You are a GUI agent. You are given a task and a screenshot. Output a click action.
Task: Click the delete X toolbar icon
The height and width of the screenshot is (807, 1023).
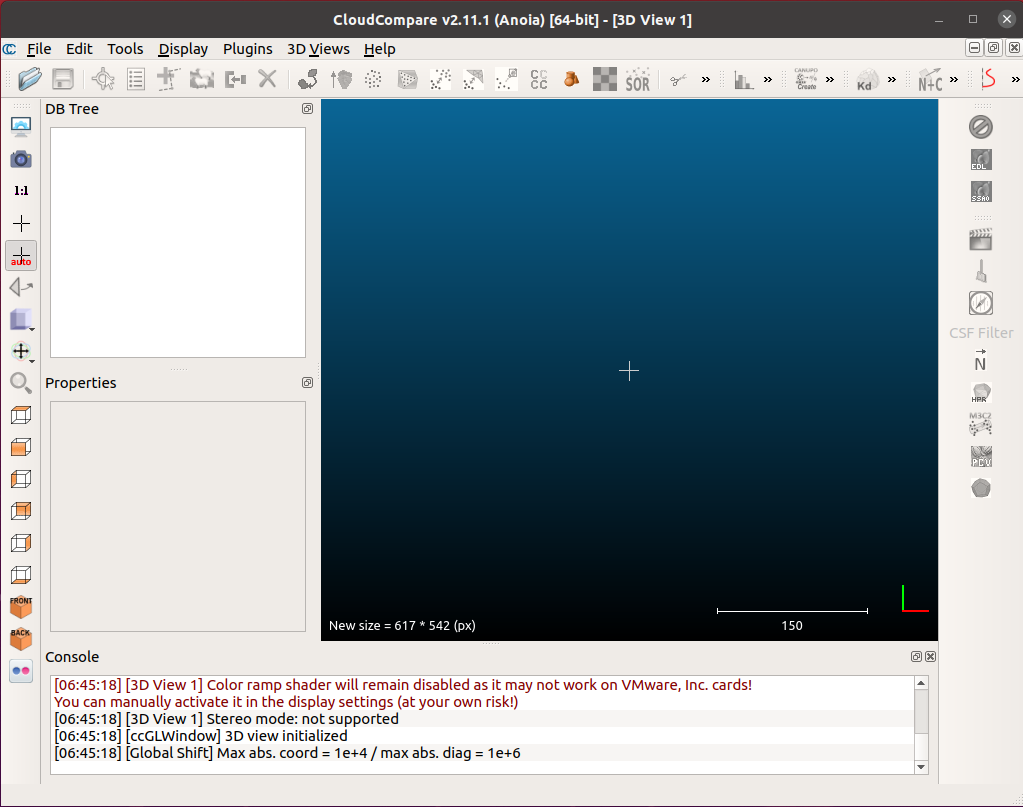click(x=267, y=80)
